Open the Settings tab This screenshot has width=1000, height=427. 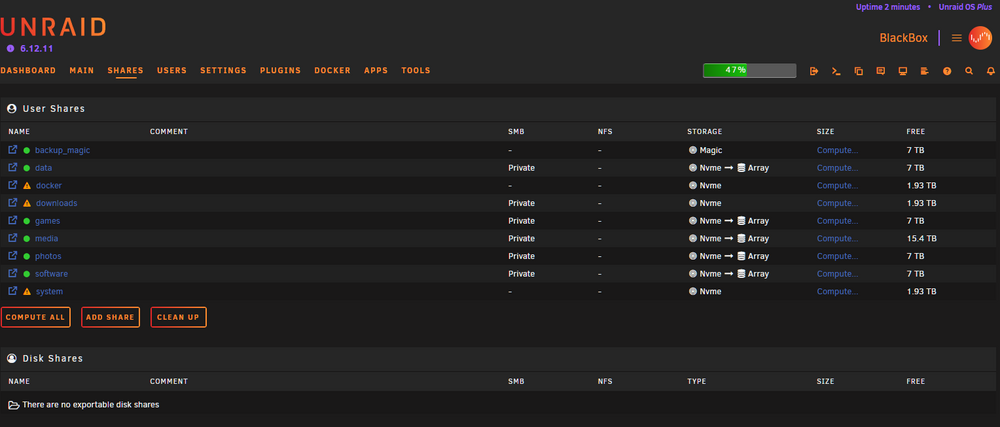(x=223, y=71)
